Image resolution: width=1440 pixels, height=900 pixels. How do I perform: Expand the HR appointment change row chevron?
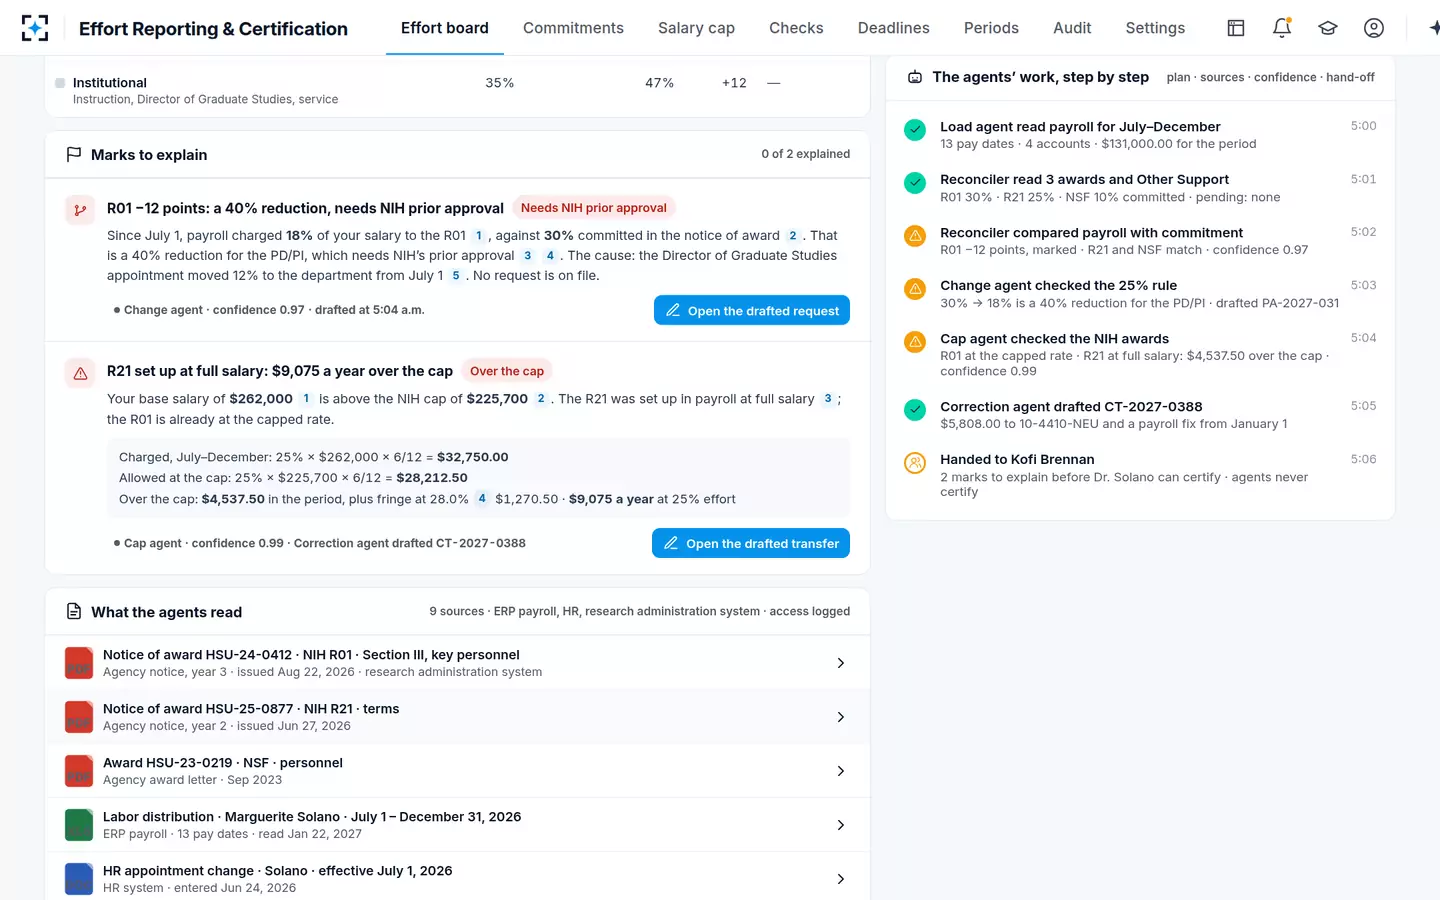(x=841, y=879)
